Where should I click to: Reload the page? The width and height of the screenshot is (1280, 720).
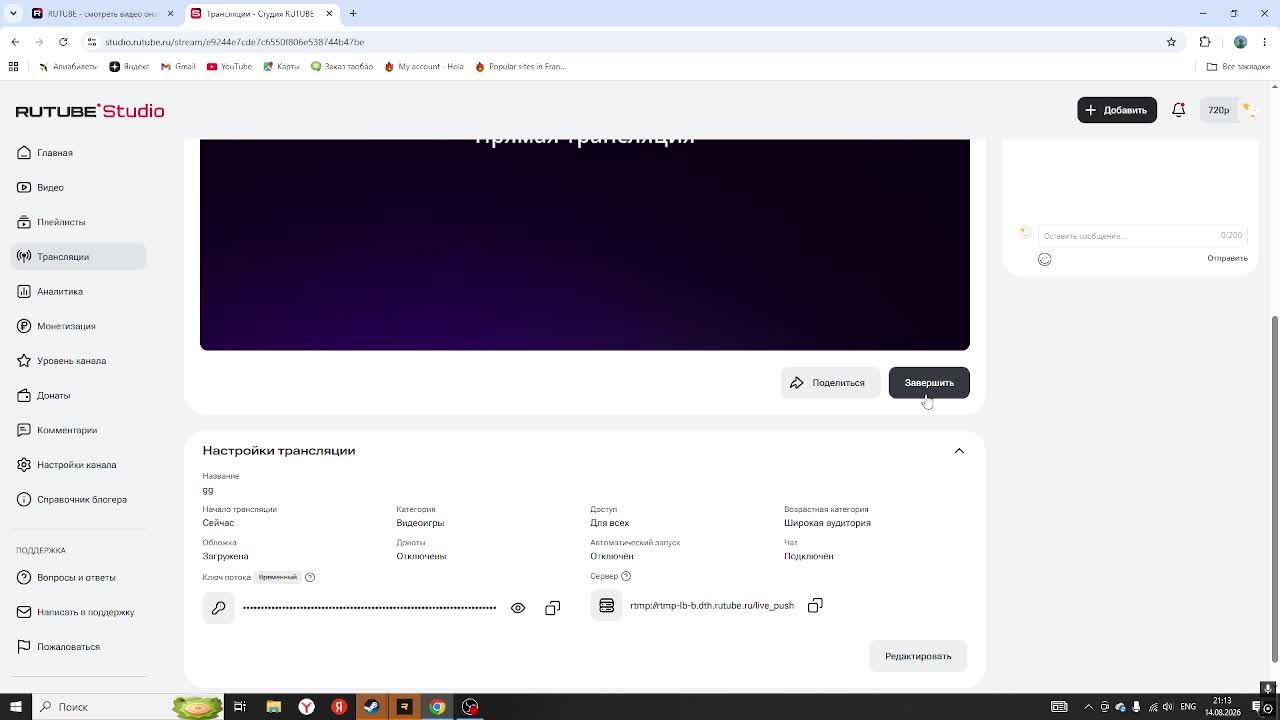pos(63,42)
